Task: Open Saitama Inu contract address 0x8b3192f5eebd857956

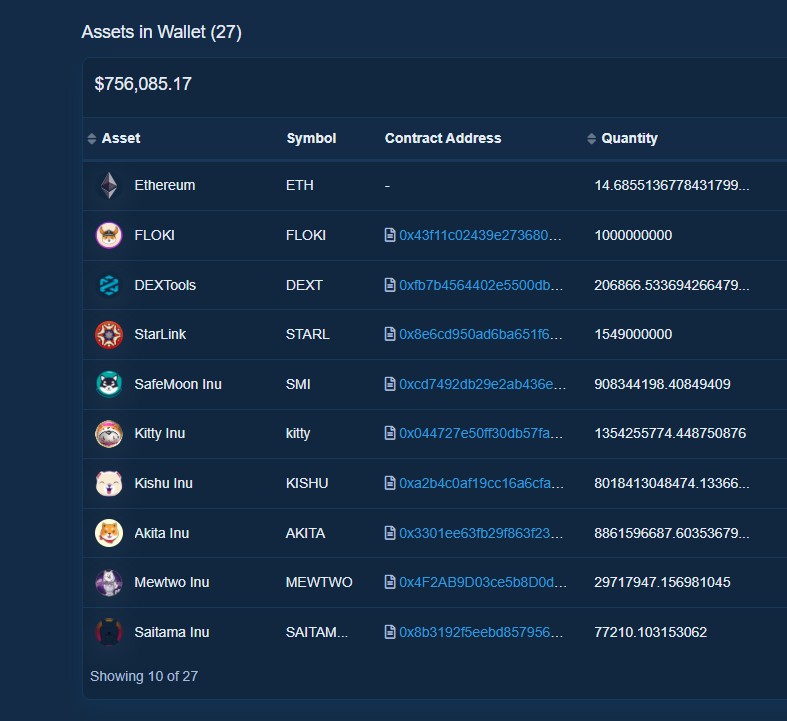Action: 481,632
